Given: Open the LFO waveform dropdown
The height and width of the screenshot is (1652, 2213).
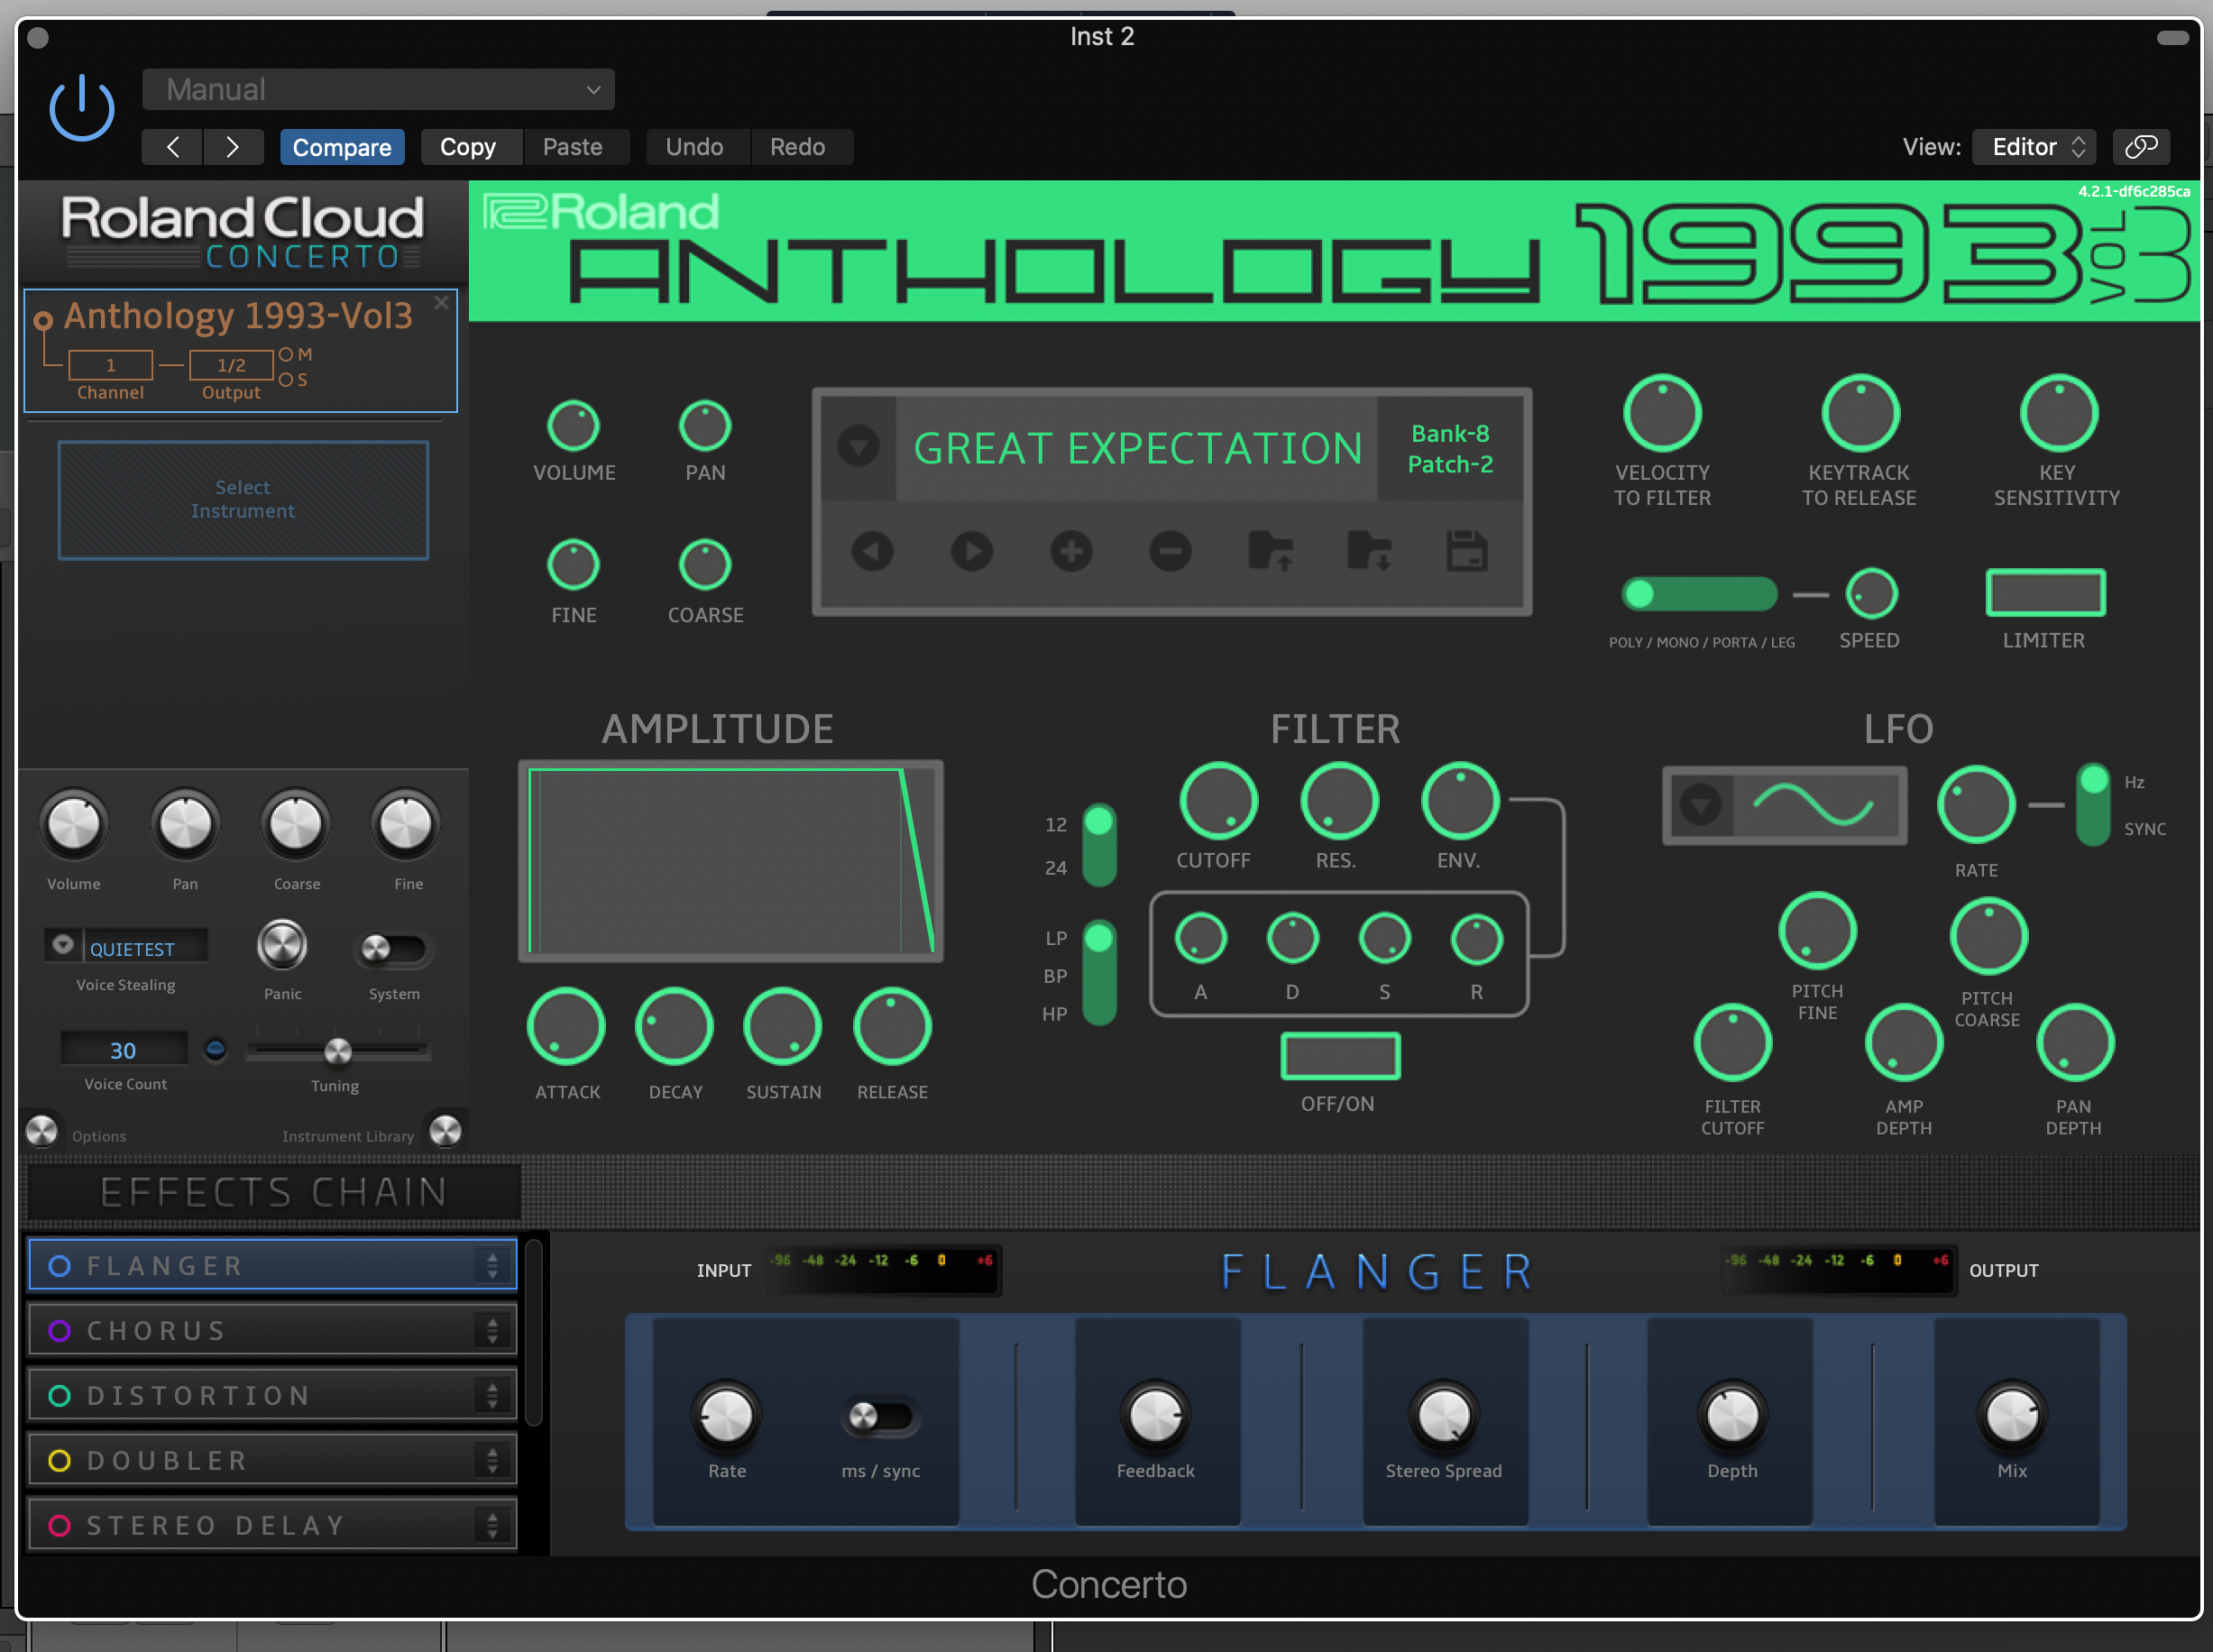Looking at the screenshot, I should pos(1700,805).
